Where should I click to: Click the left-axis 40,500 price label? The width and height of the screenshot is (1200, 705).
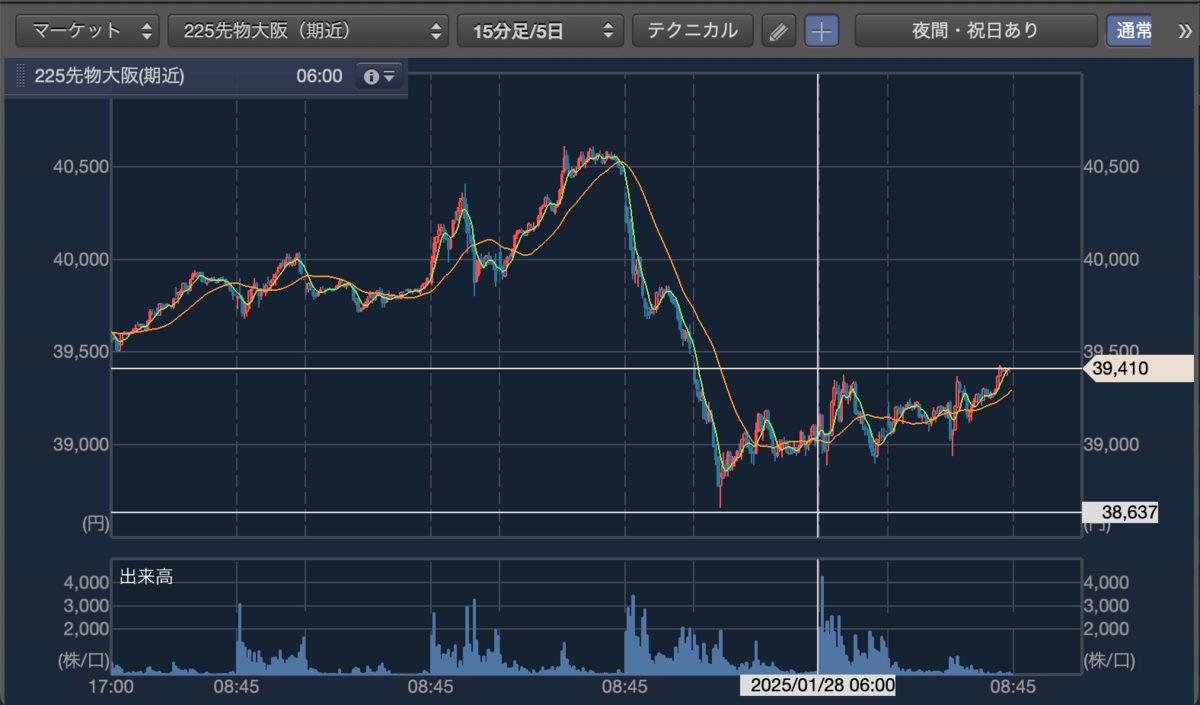(x=80, y=167)
